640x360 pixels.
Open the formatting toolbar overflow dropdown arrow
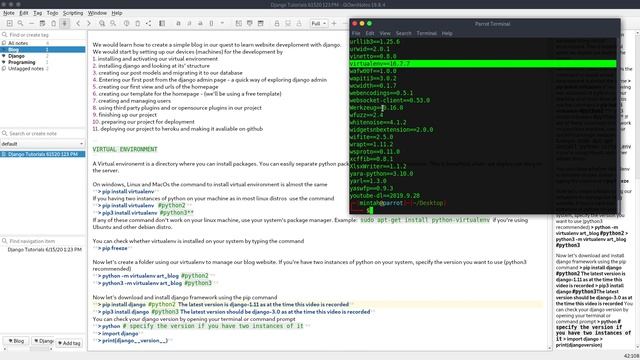click(x=222, y=24)
